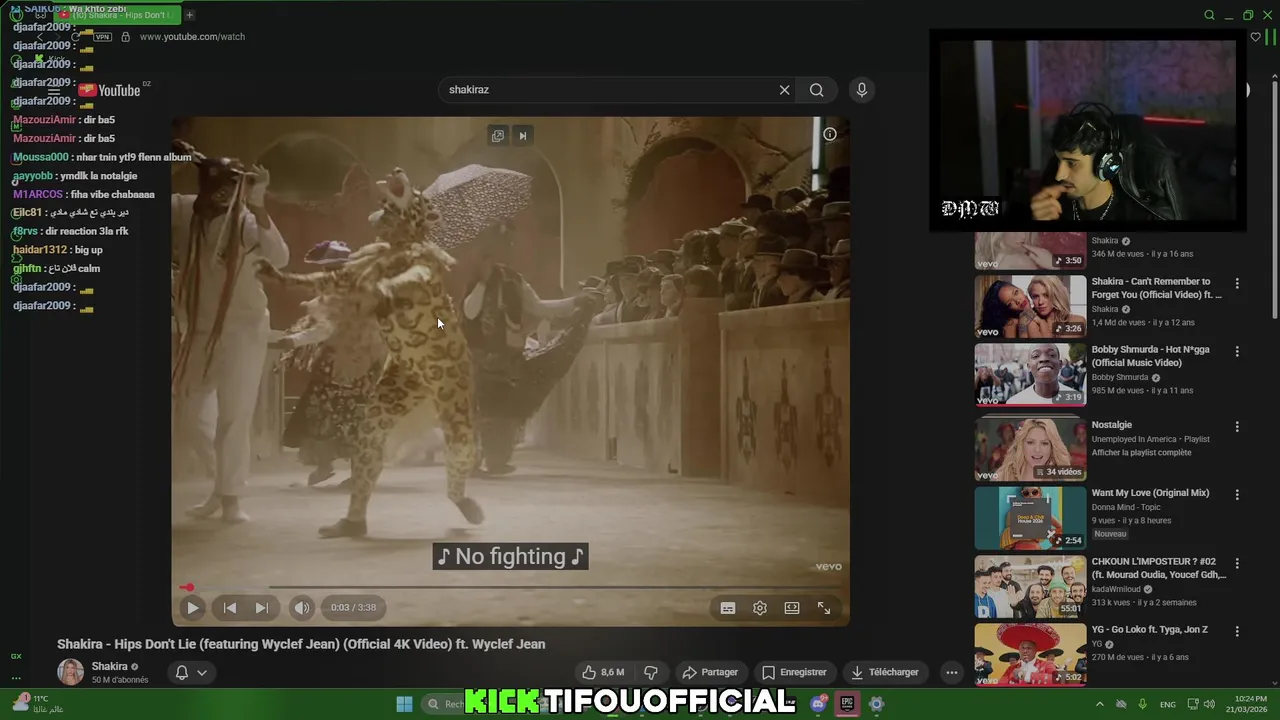The height and width of the screenshot is (720, 1280).
Task: Open the YouTube hamburger guide menu
Action: click(x=54, y=90)
